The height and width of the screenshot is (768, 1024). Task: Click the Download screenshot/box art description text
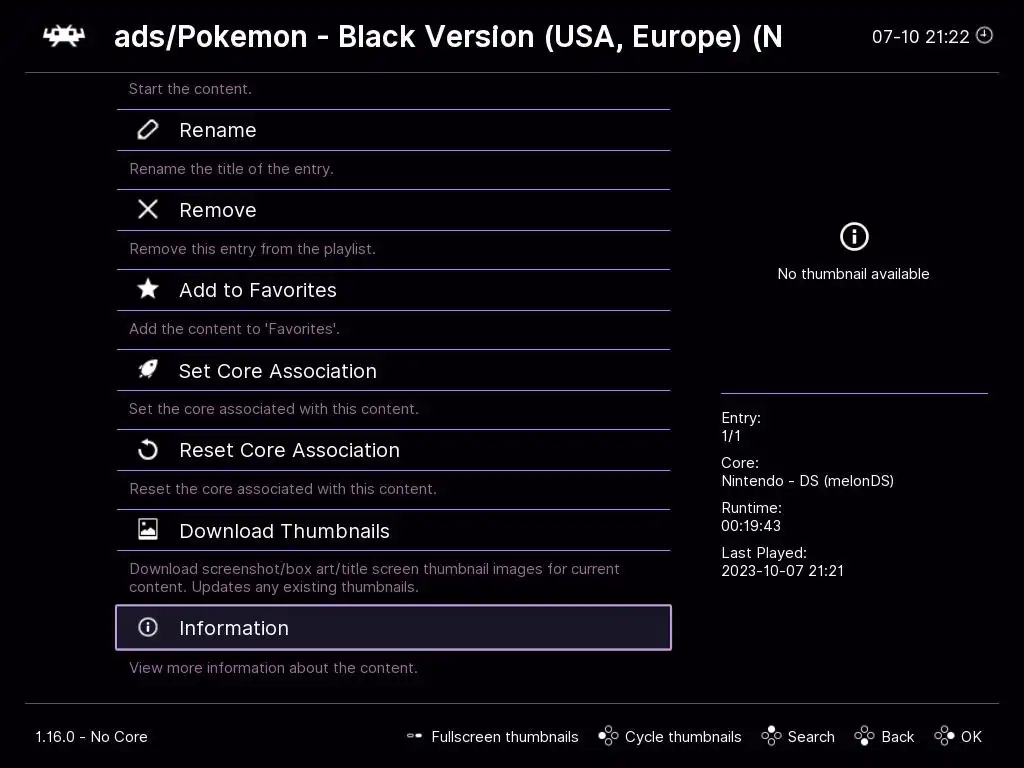click(x=374, y=578)
